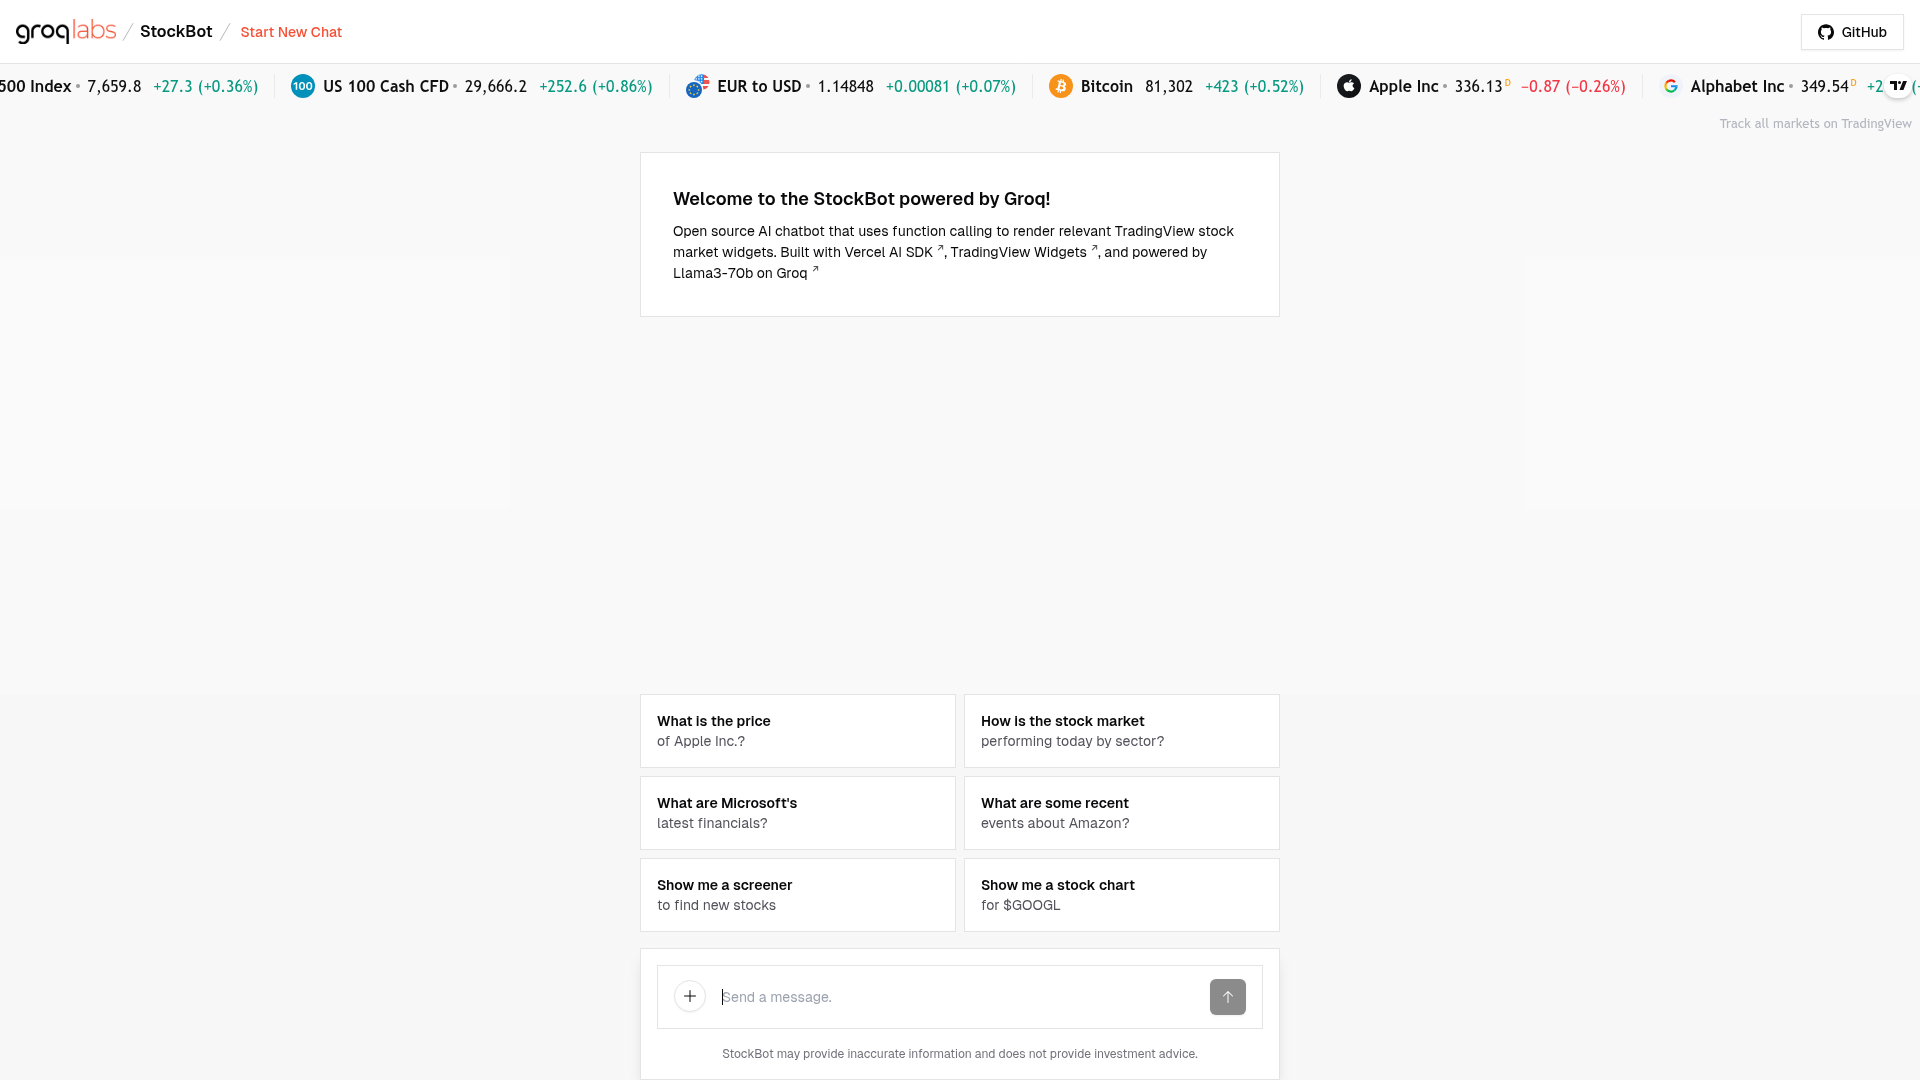Click the US 100 Cash CFD ticker icon
The width and height of the screenshot is (1920, 1080).
[303, 86]
